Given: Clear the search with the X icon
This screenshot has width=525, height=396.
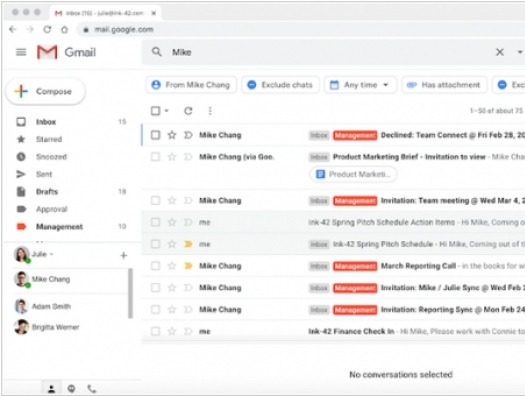Looking at the screenshot, I should click(x=500, y=52).
